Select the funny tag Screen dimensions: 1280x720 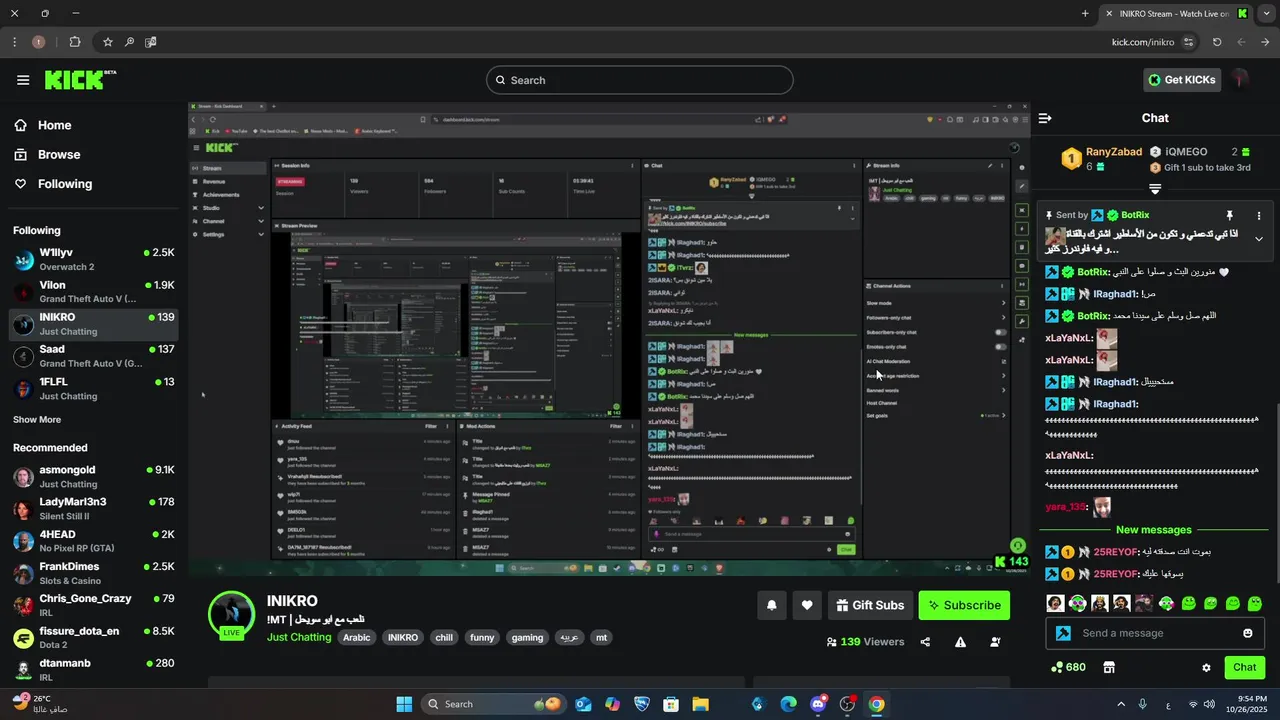(482, 637)
